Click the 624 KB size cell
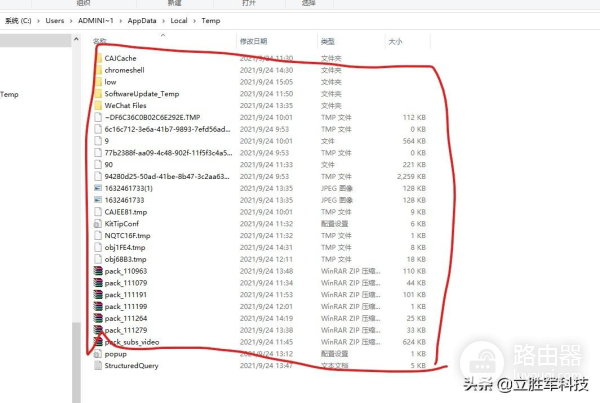This screenshot has width=600, height=403. coord(414,342)
